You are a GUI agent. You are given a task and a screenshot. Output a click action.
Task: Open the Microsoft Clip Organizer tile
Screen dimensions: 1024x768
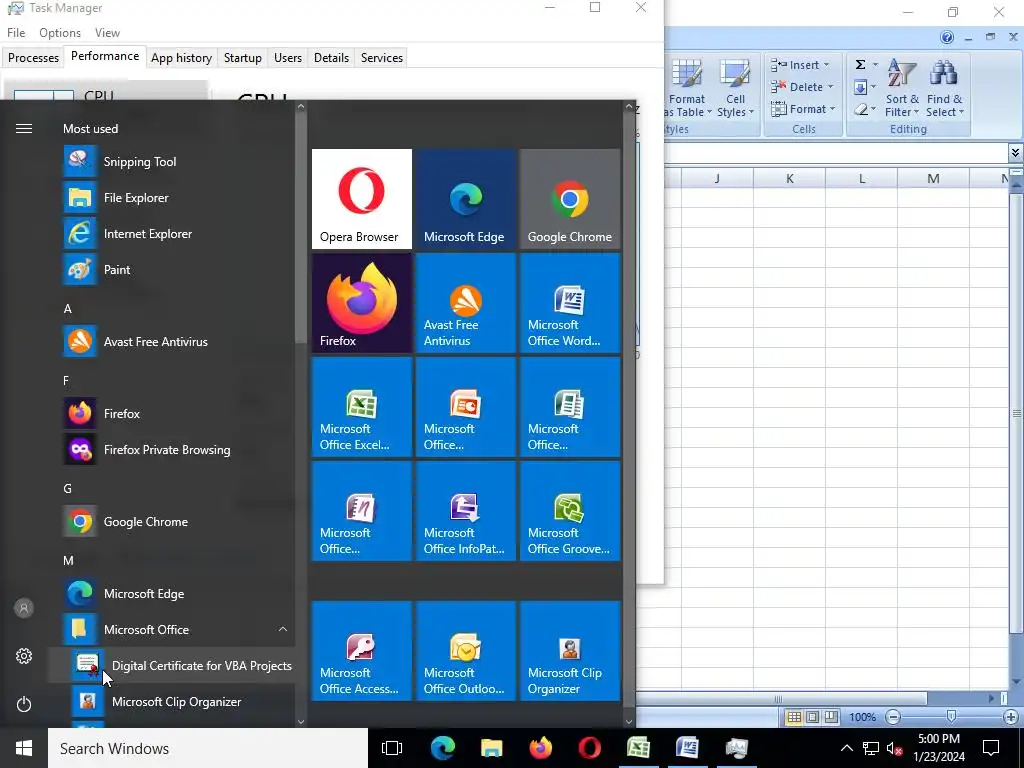[569, 651]
